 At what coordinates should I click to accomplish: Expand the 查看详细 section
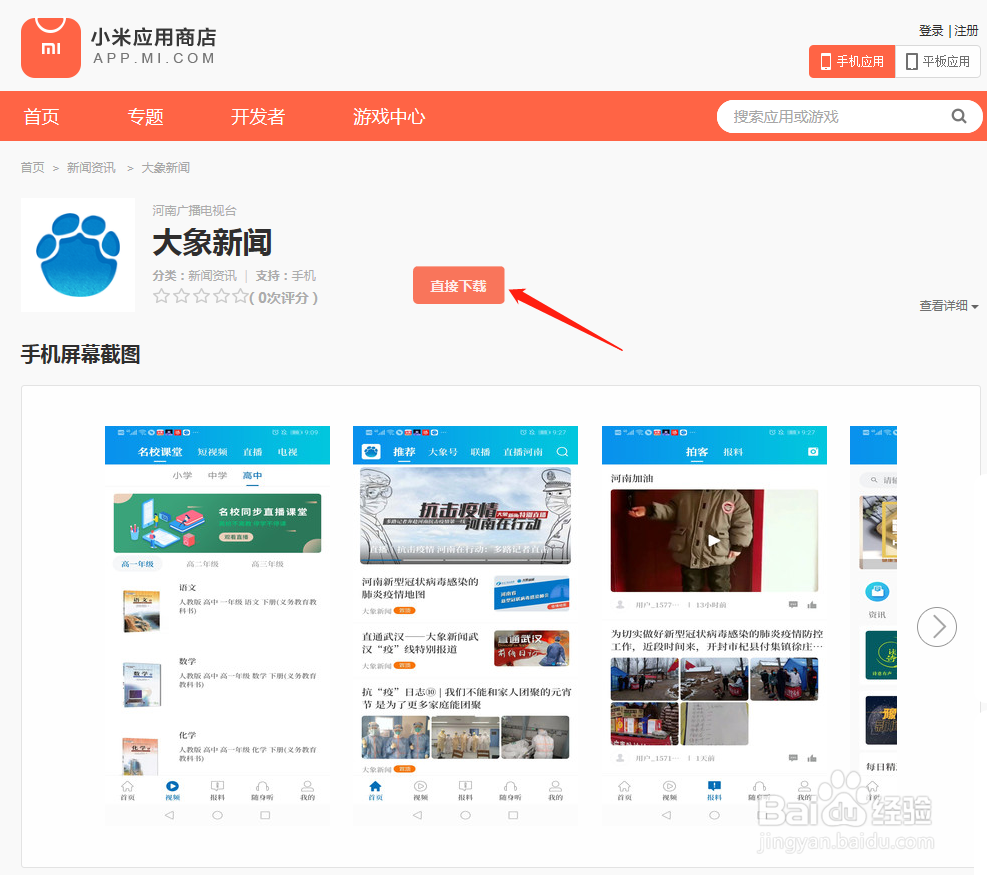[946, 305]
